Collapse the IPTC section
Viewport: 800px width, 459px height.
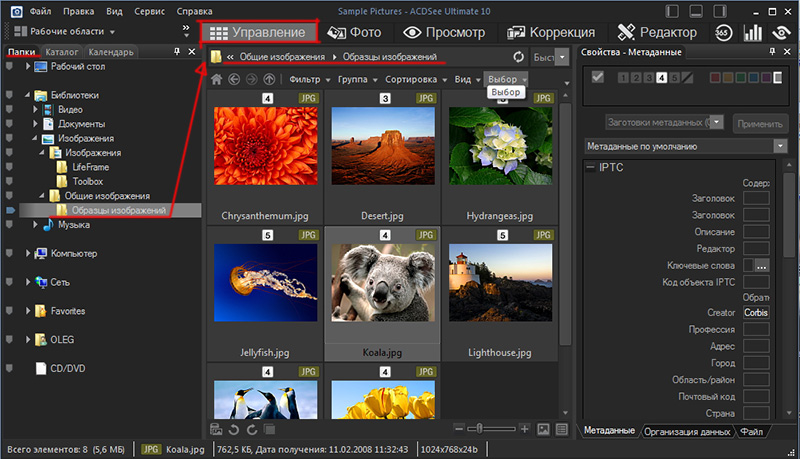click(x=590, y=167)
